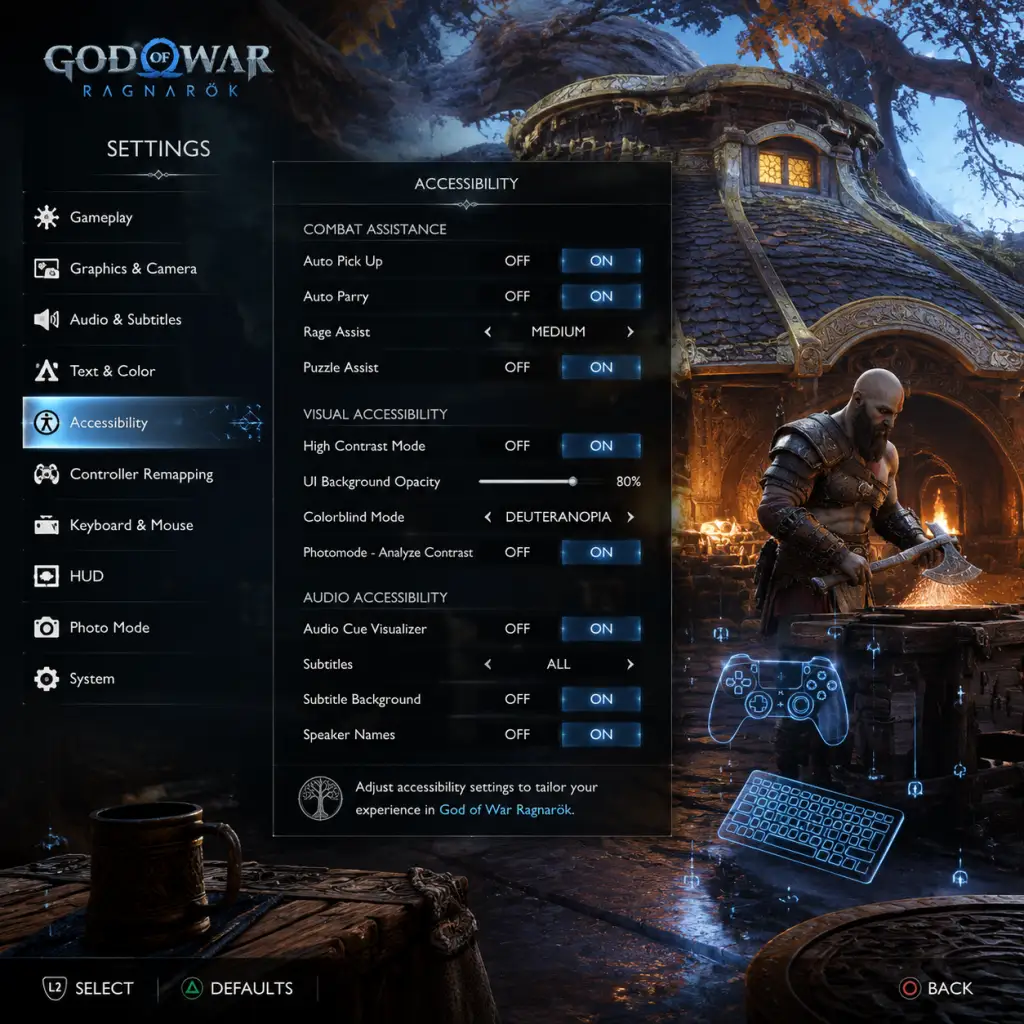Click left arrow for Colorblind Mode
1024x1024 pixels.
488,517
